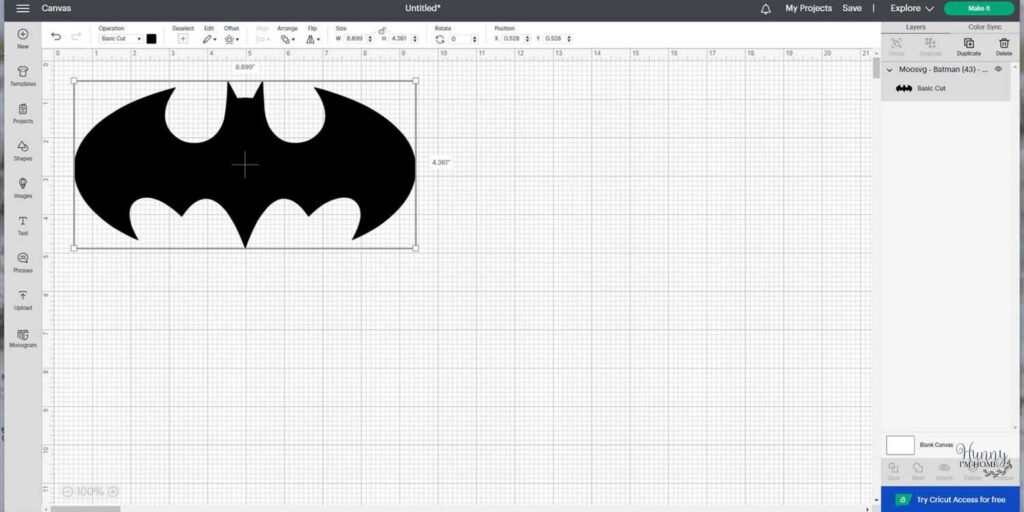Switch to the Layers tab

(x=916, y=27)
